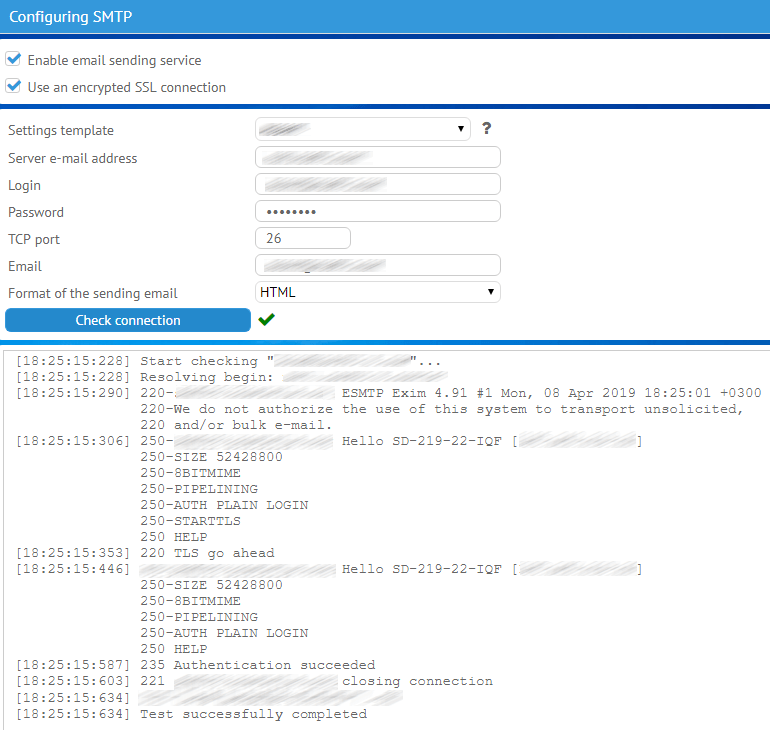Viewport: 770px width, 730px height.
Task: Toggle the Enable email sending service checkbox
Action: coord(13,60)
